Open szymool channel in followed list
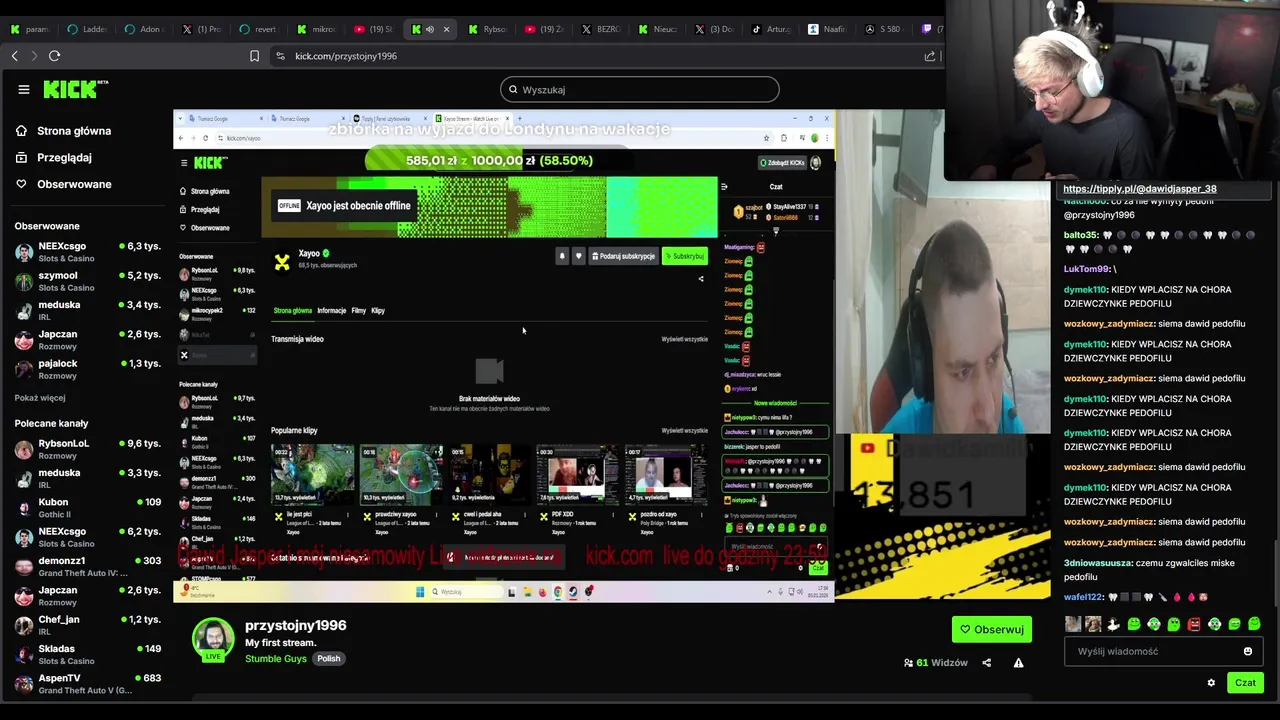This screenshot has height=720, width=1280. (x=87, y=281)
